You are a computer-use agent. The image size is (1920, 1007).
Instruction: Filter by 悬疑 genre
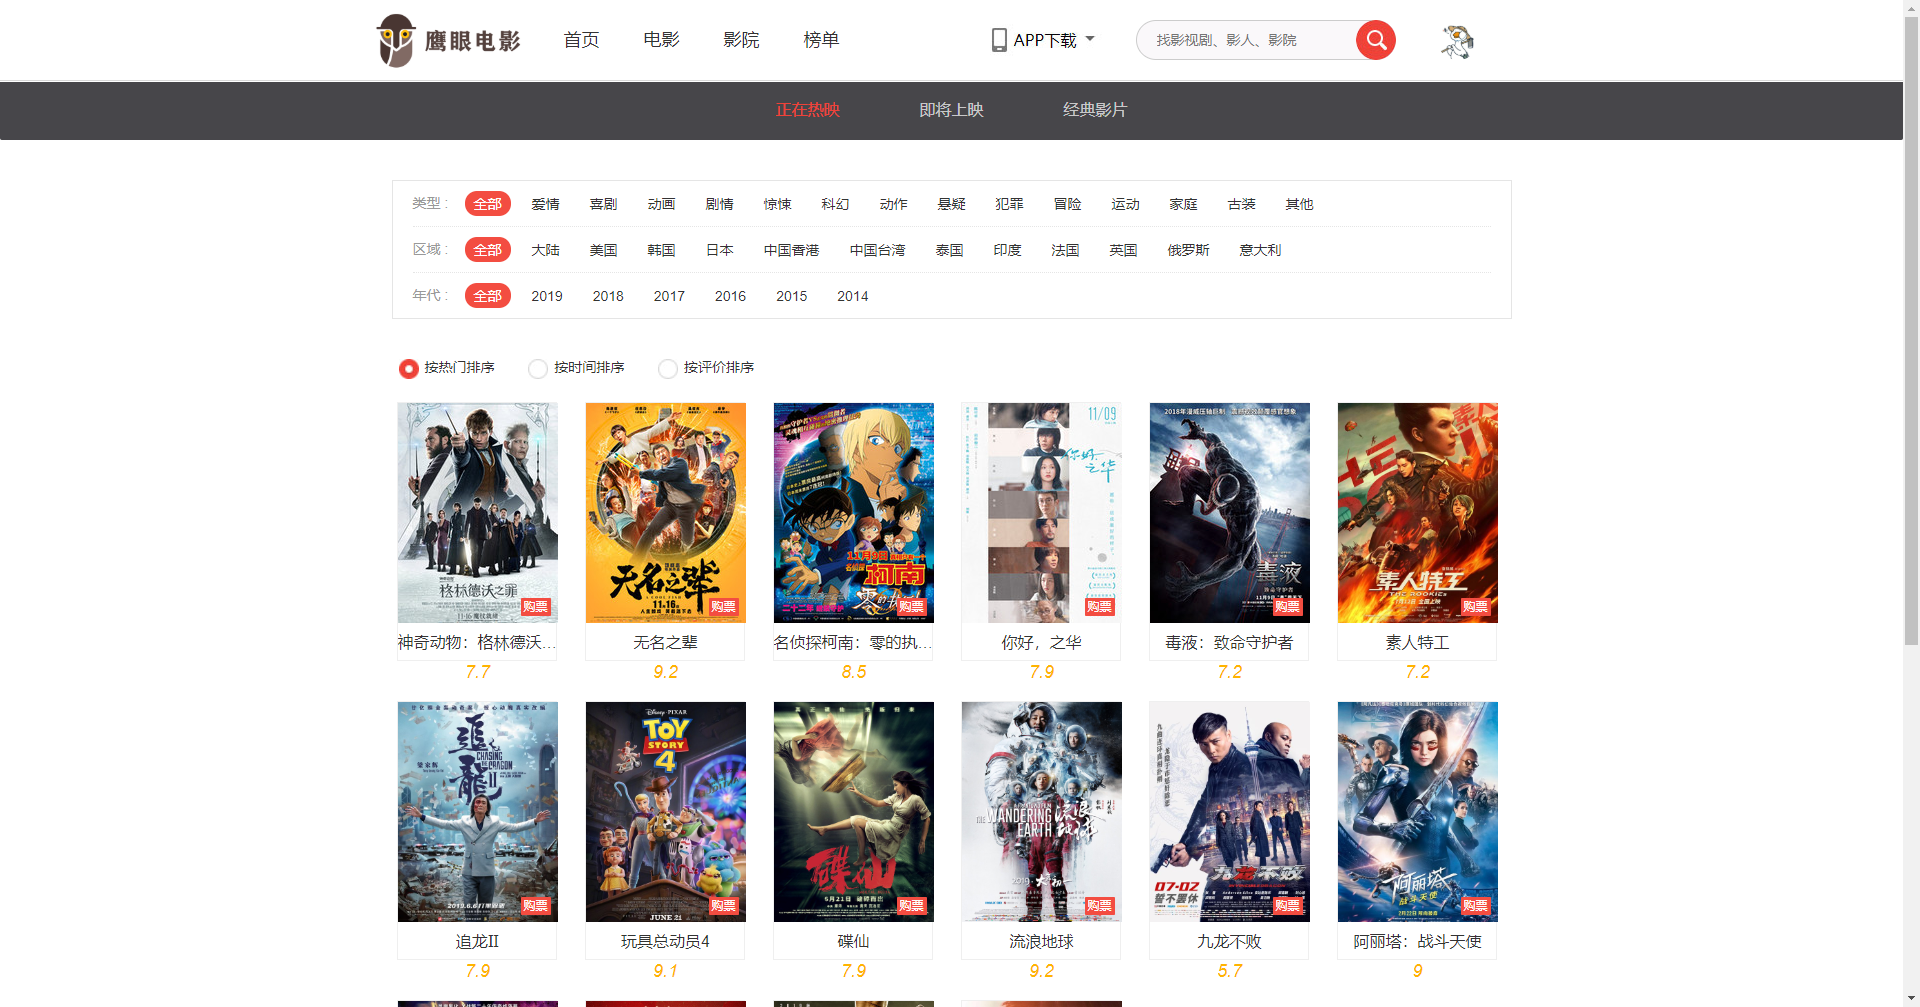(x=951, y=204)
